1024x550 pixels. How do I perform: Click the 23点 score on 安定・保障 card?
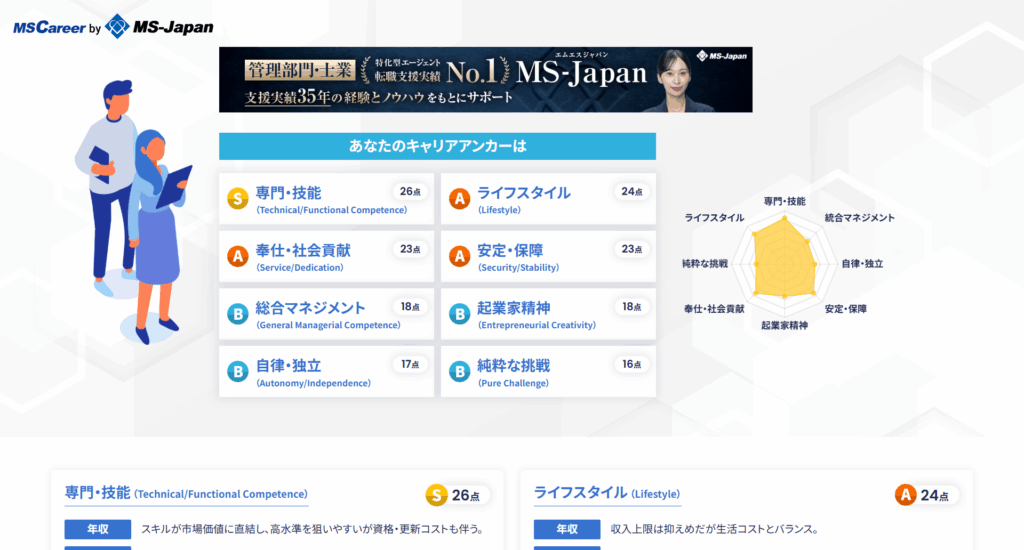[632, 249]
